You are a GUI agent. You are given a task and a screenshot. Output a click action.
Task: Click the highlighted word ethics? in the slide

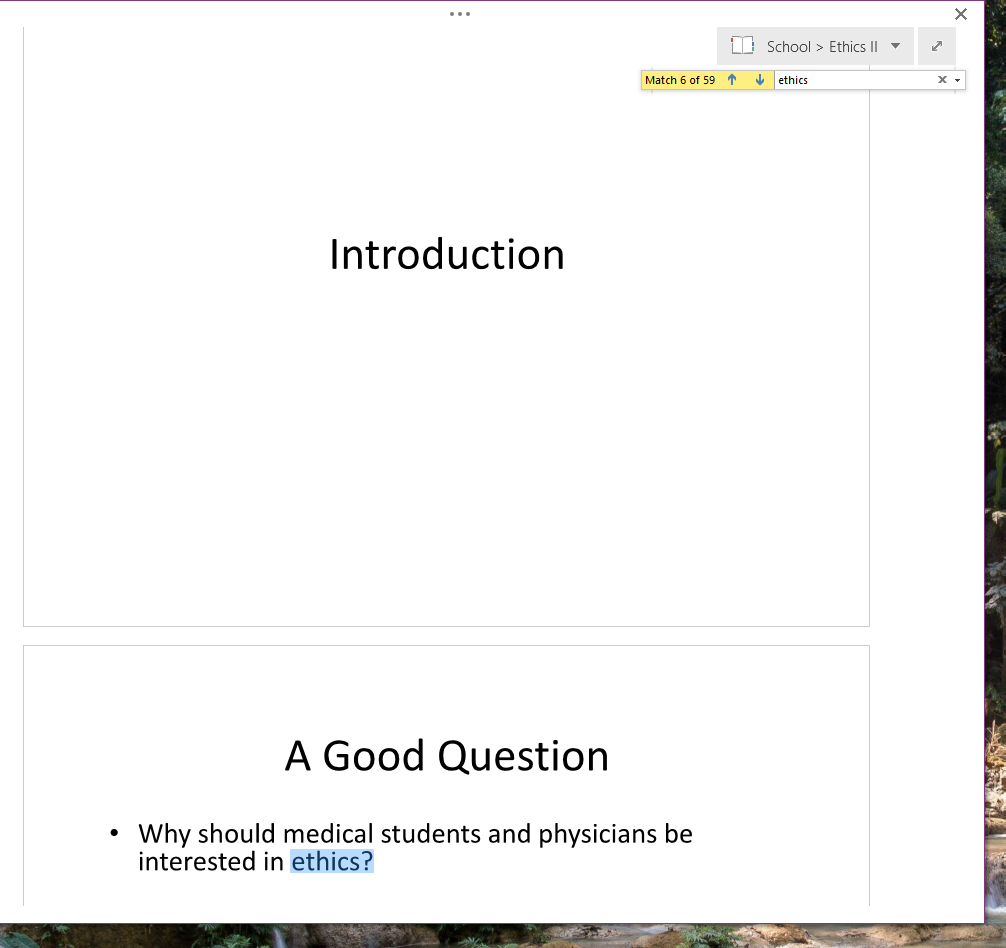[x=332, y=861]
